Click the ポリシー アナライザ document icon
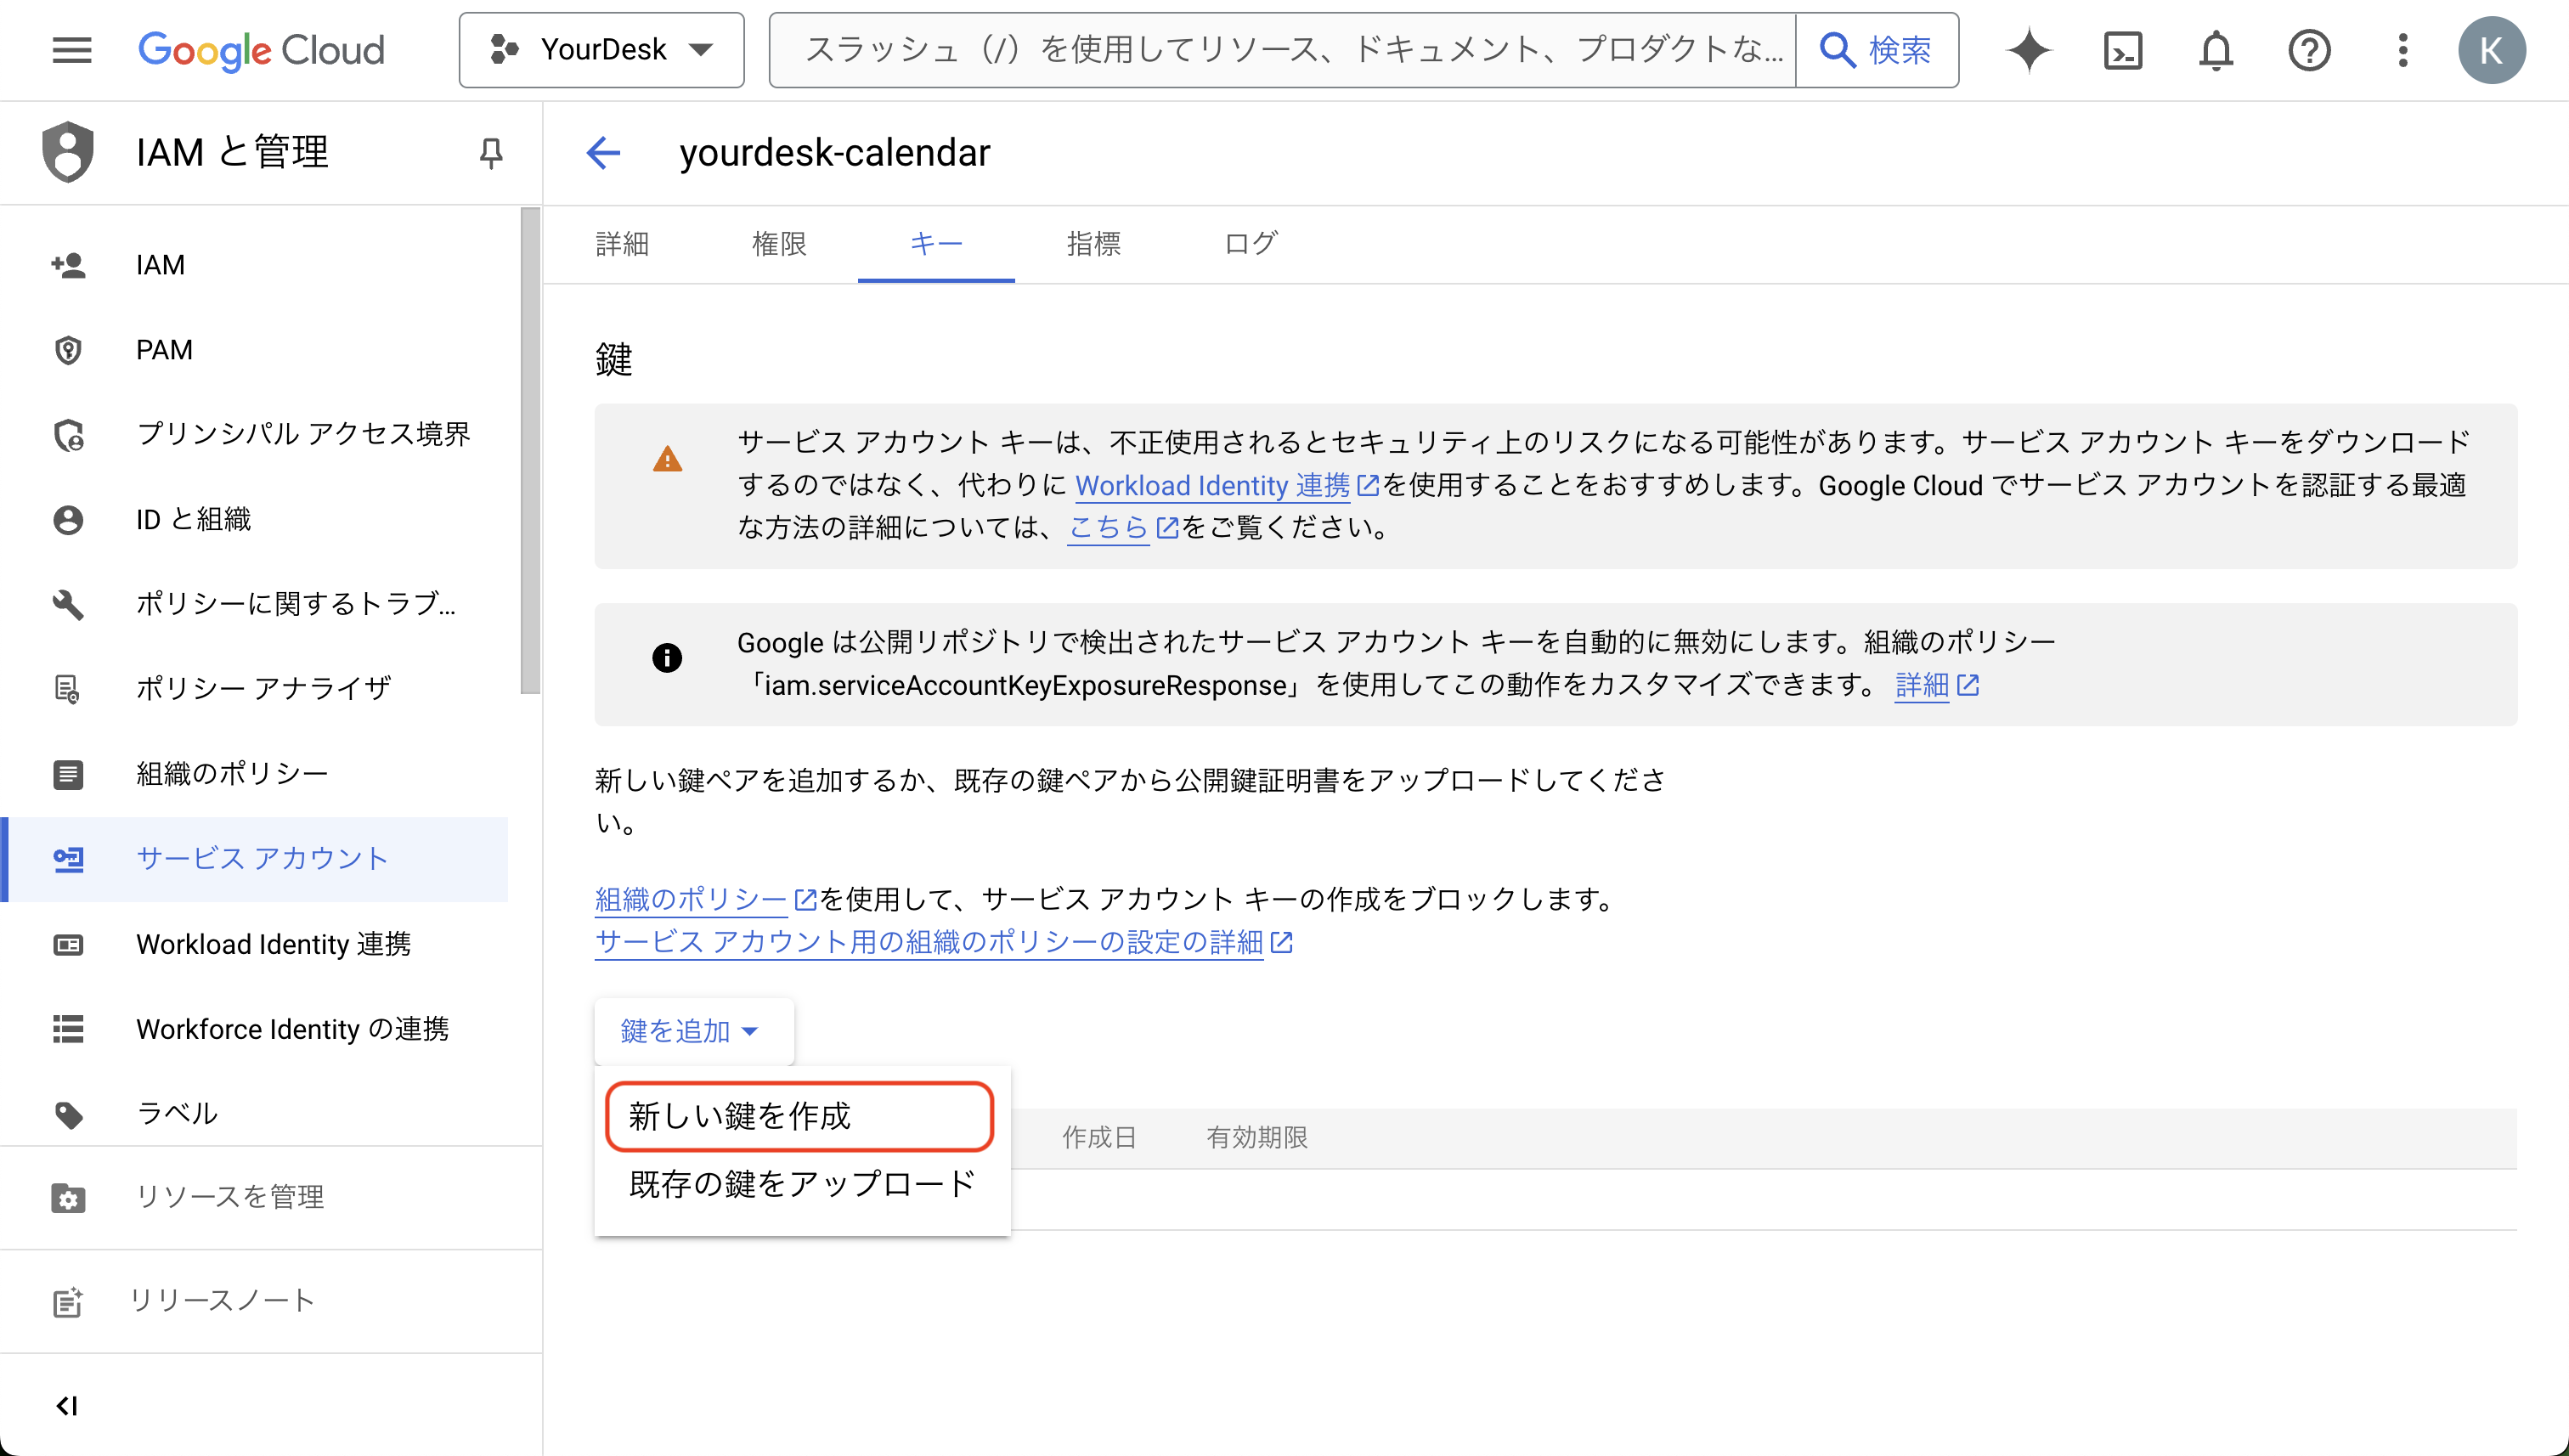This screenshot has width=2569, height=1456. (x=68, y=690)
